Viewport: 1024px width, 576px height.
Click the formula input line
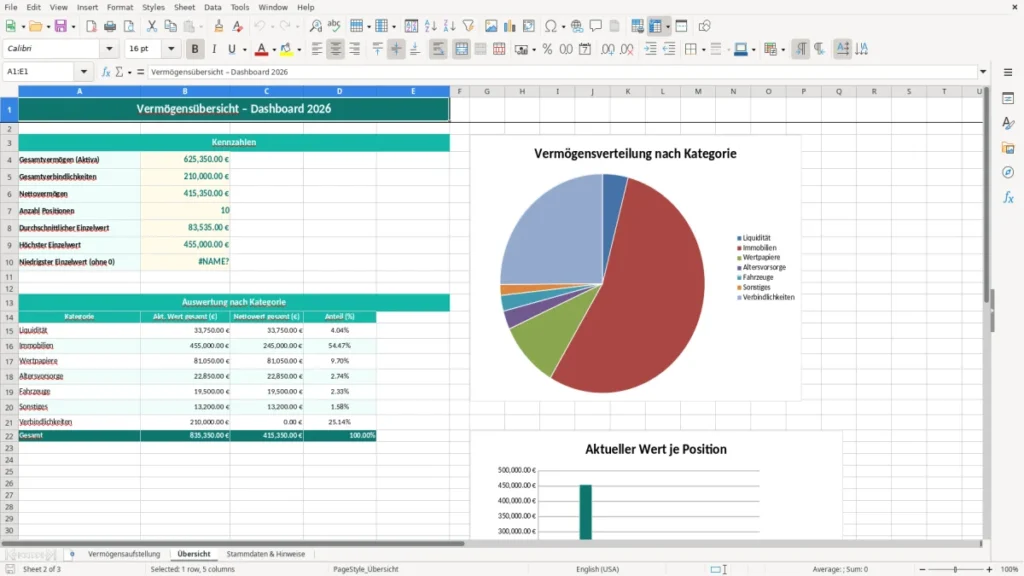click(x=562, y=72)
